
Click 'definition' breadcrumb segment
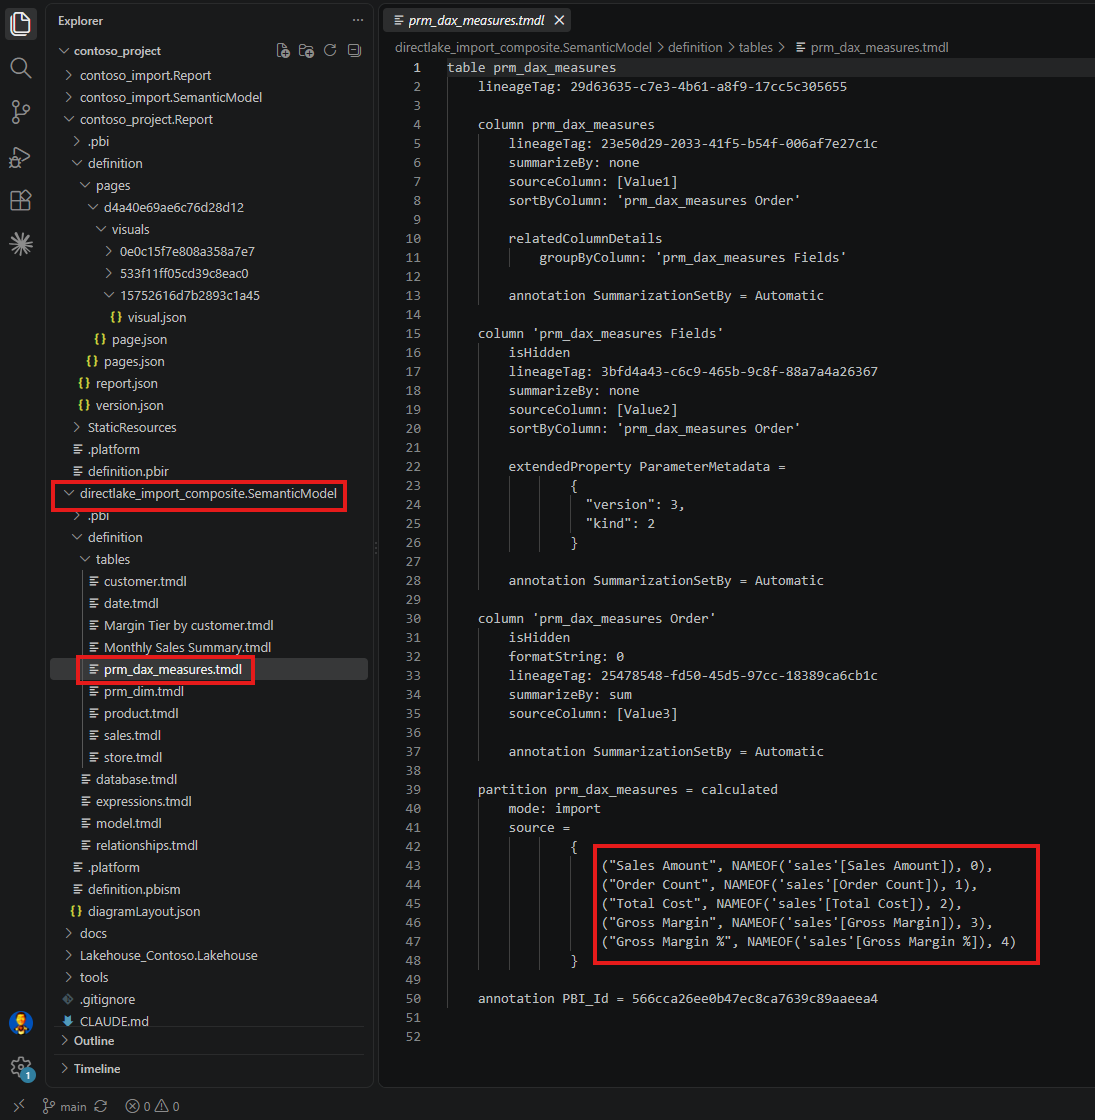click(x=695, y=47)
